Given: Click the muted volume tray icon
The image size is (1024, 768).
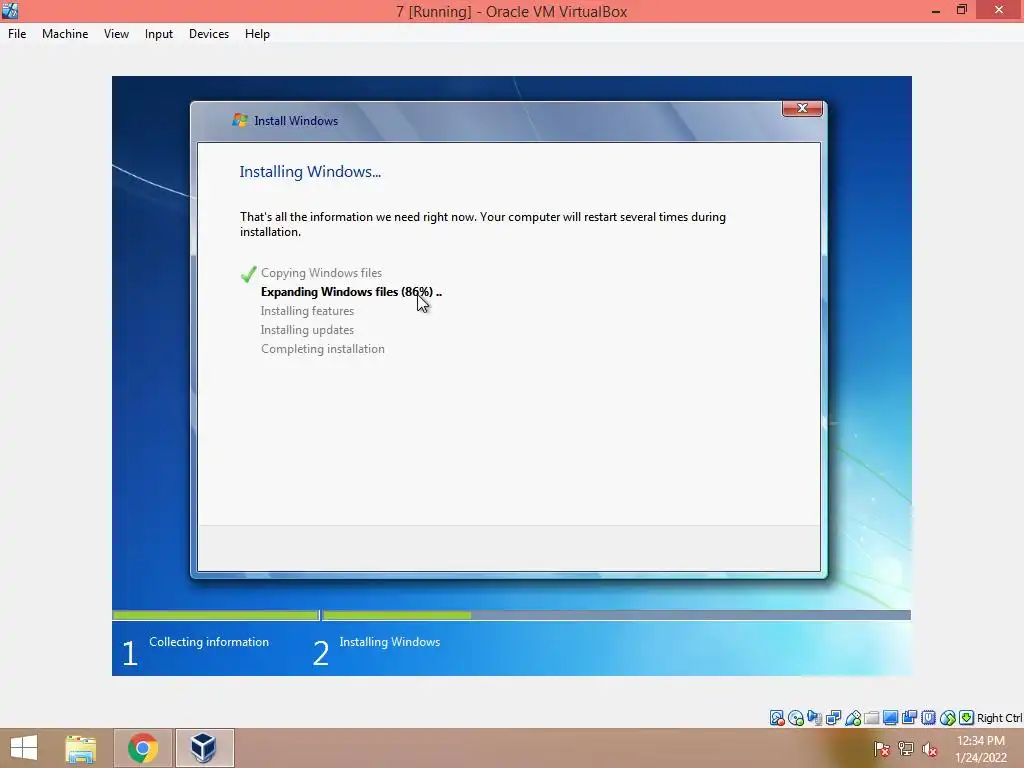Looking at the screenshot, I should 930,749.
